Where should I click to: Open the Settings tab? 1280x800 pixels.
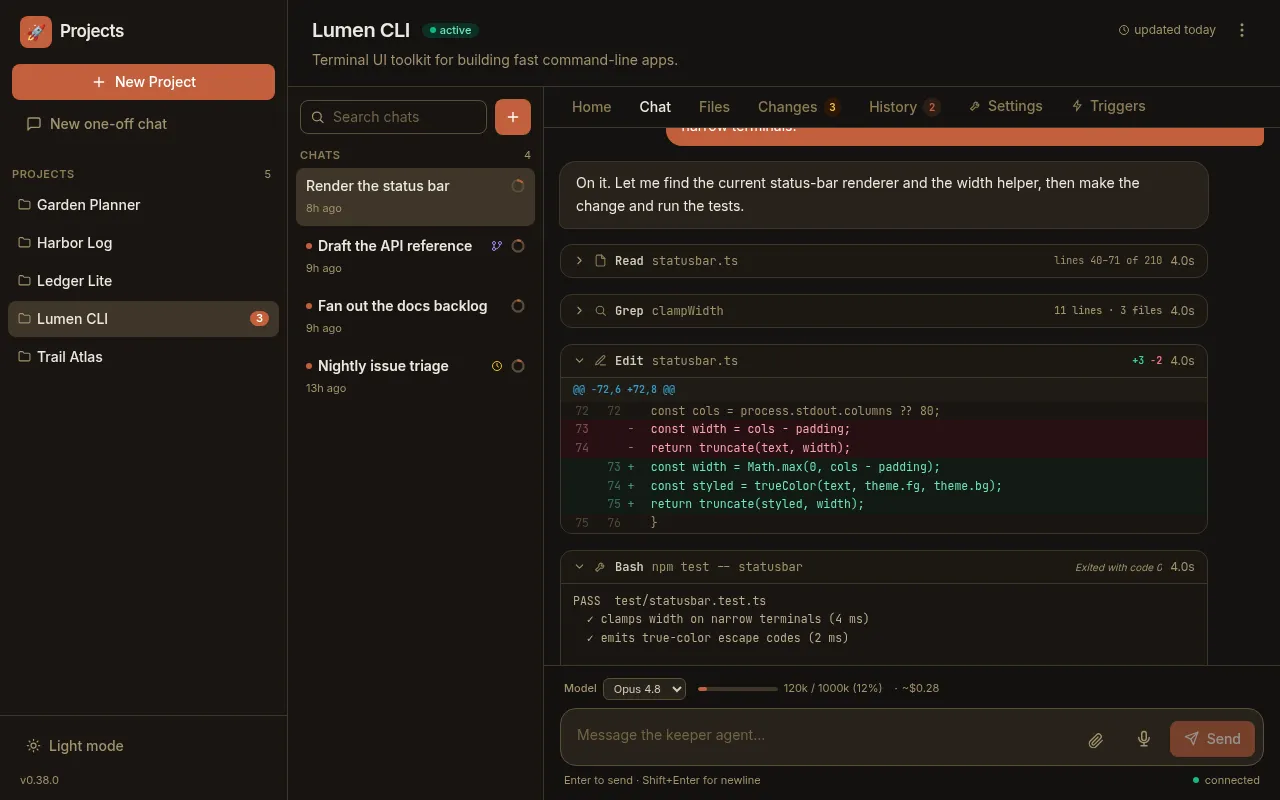coord(1005,106)
